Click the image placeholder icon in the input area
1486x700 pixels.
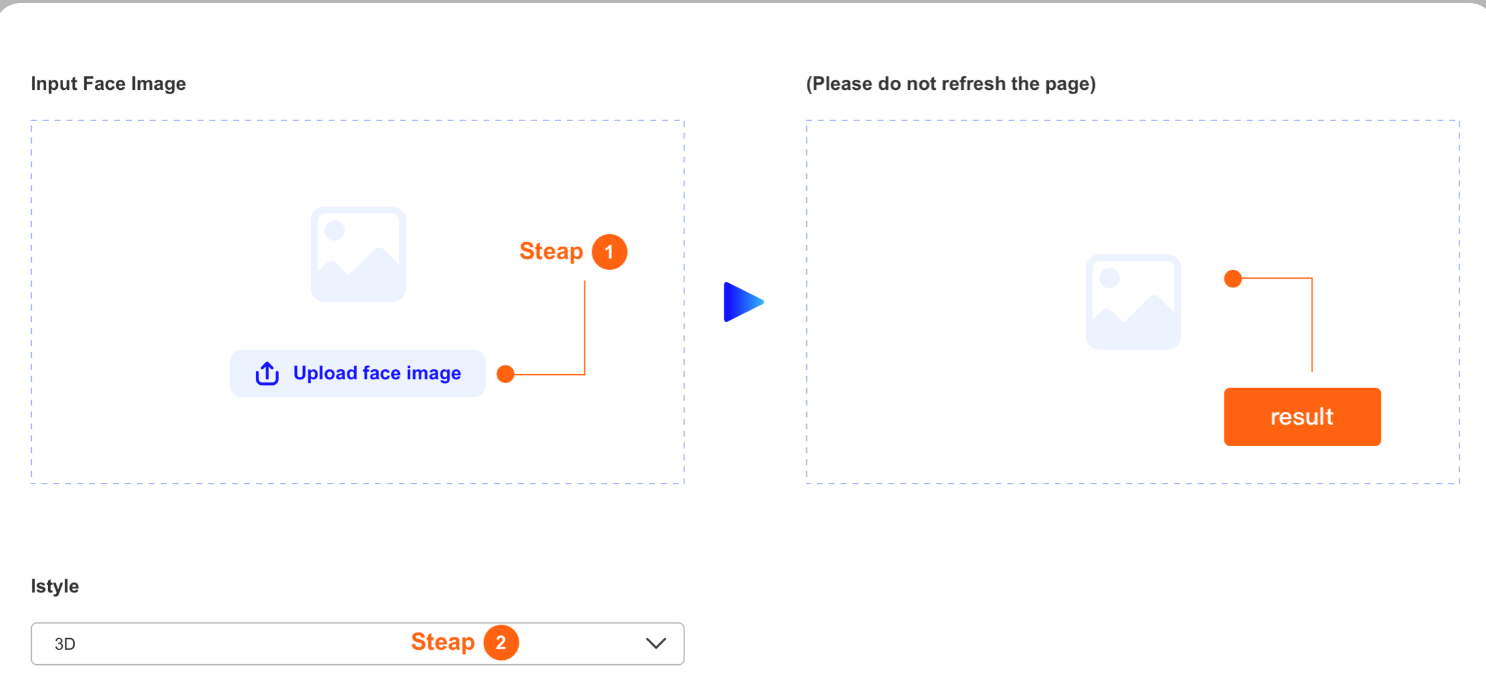(358, 254)
